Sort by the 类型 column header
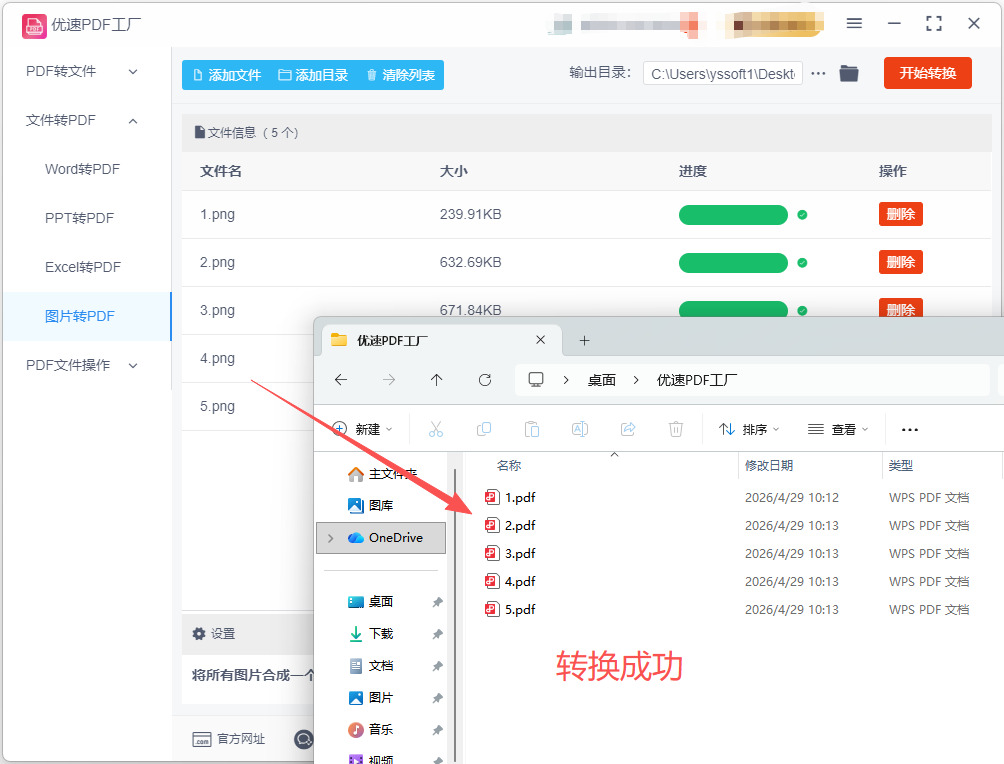 (901, 466)
